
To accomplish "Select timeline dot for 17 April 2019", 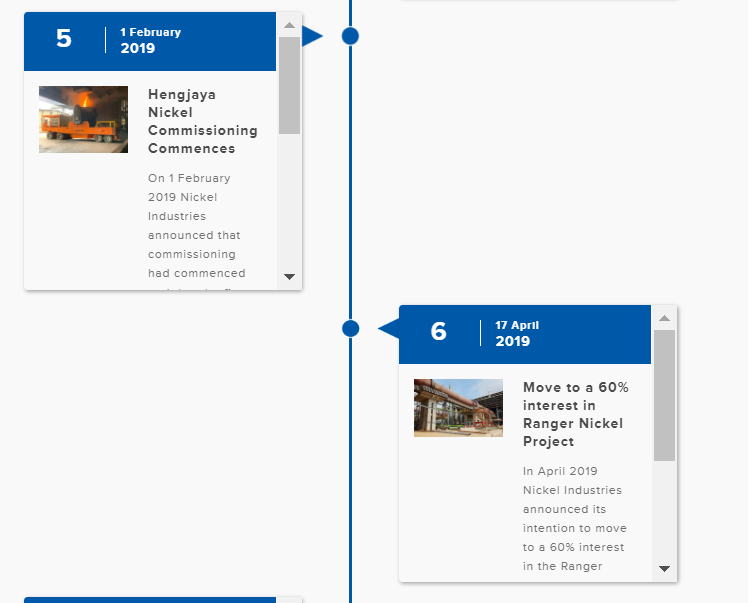I will pos(350,329).
